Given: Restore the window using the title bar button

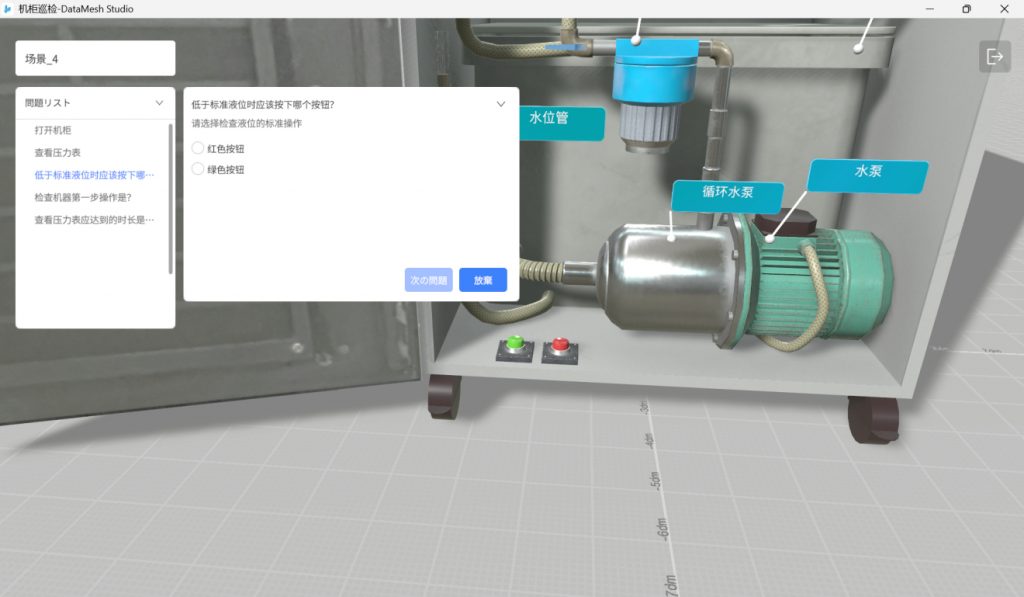Looking at the screenshot, I should tap(966, 9).
